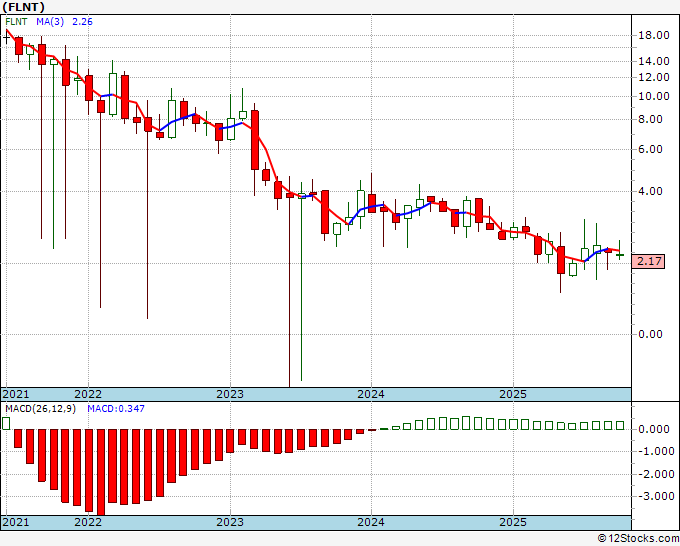
Task: Click the last green cross candle
Action: click(620, 255)
